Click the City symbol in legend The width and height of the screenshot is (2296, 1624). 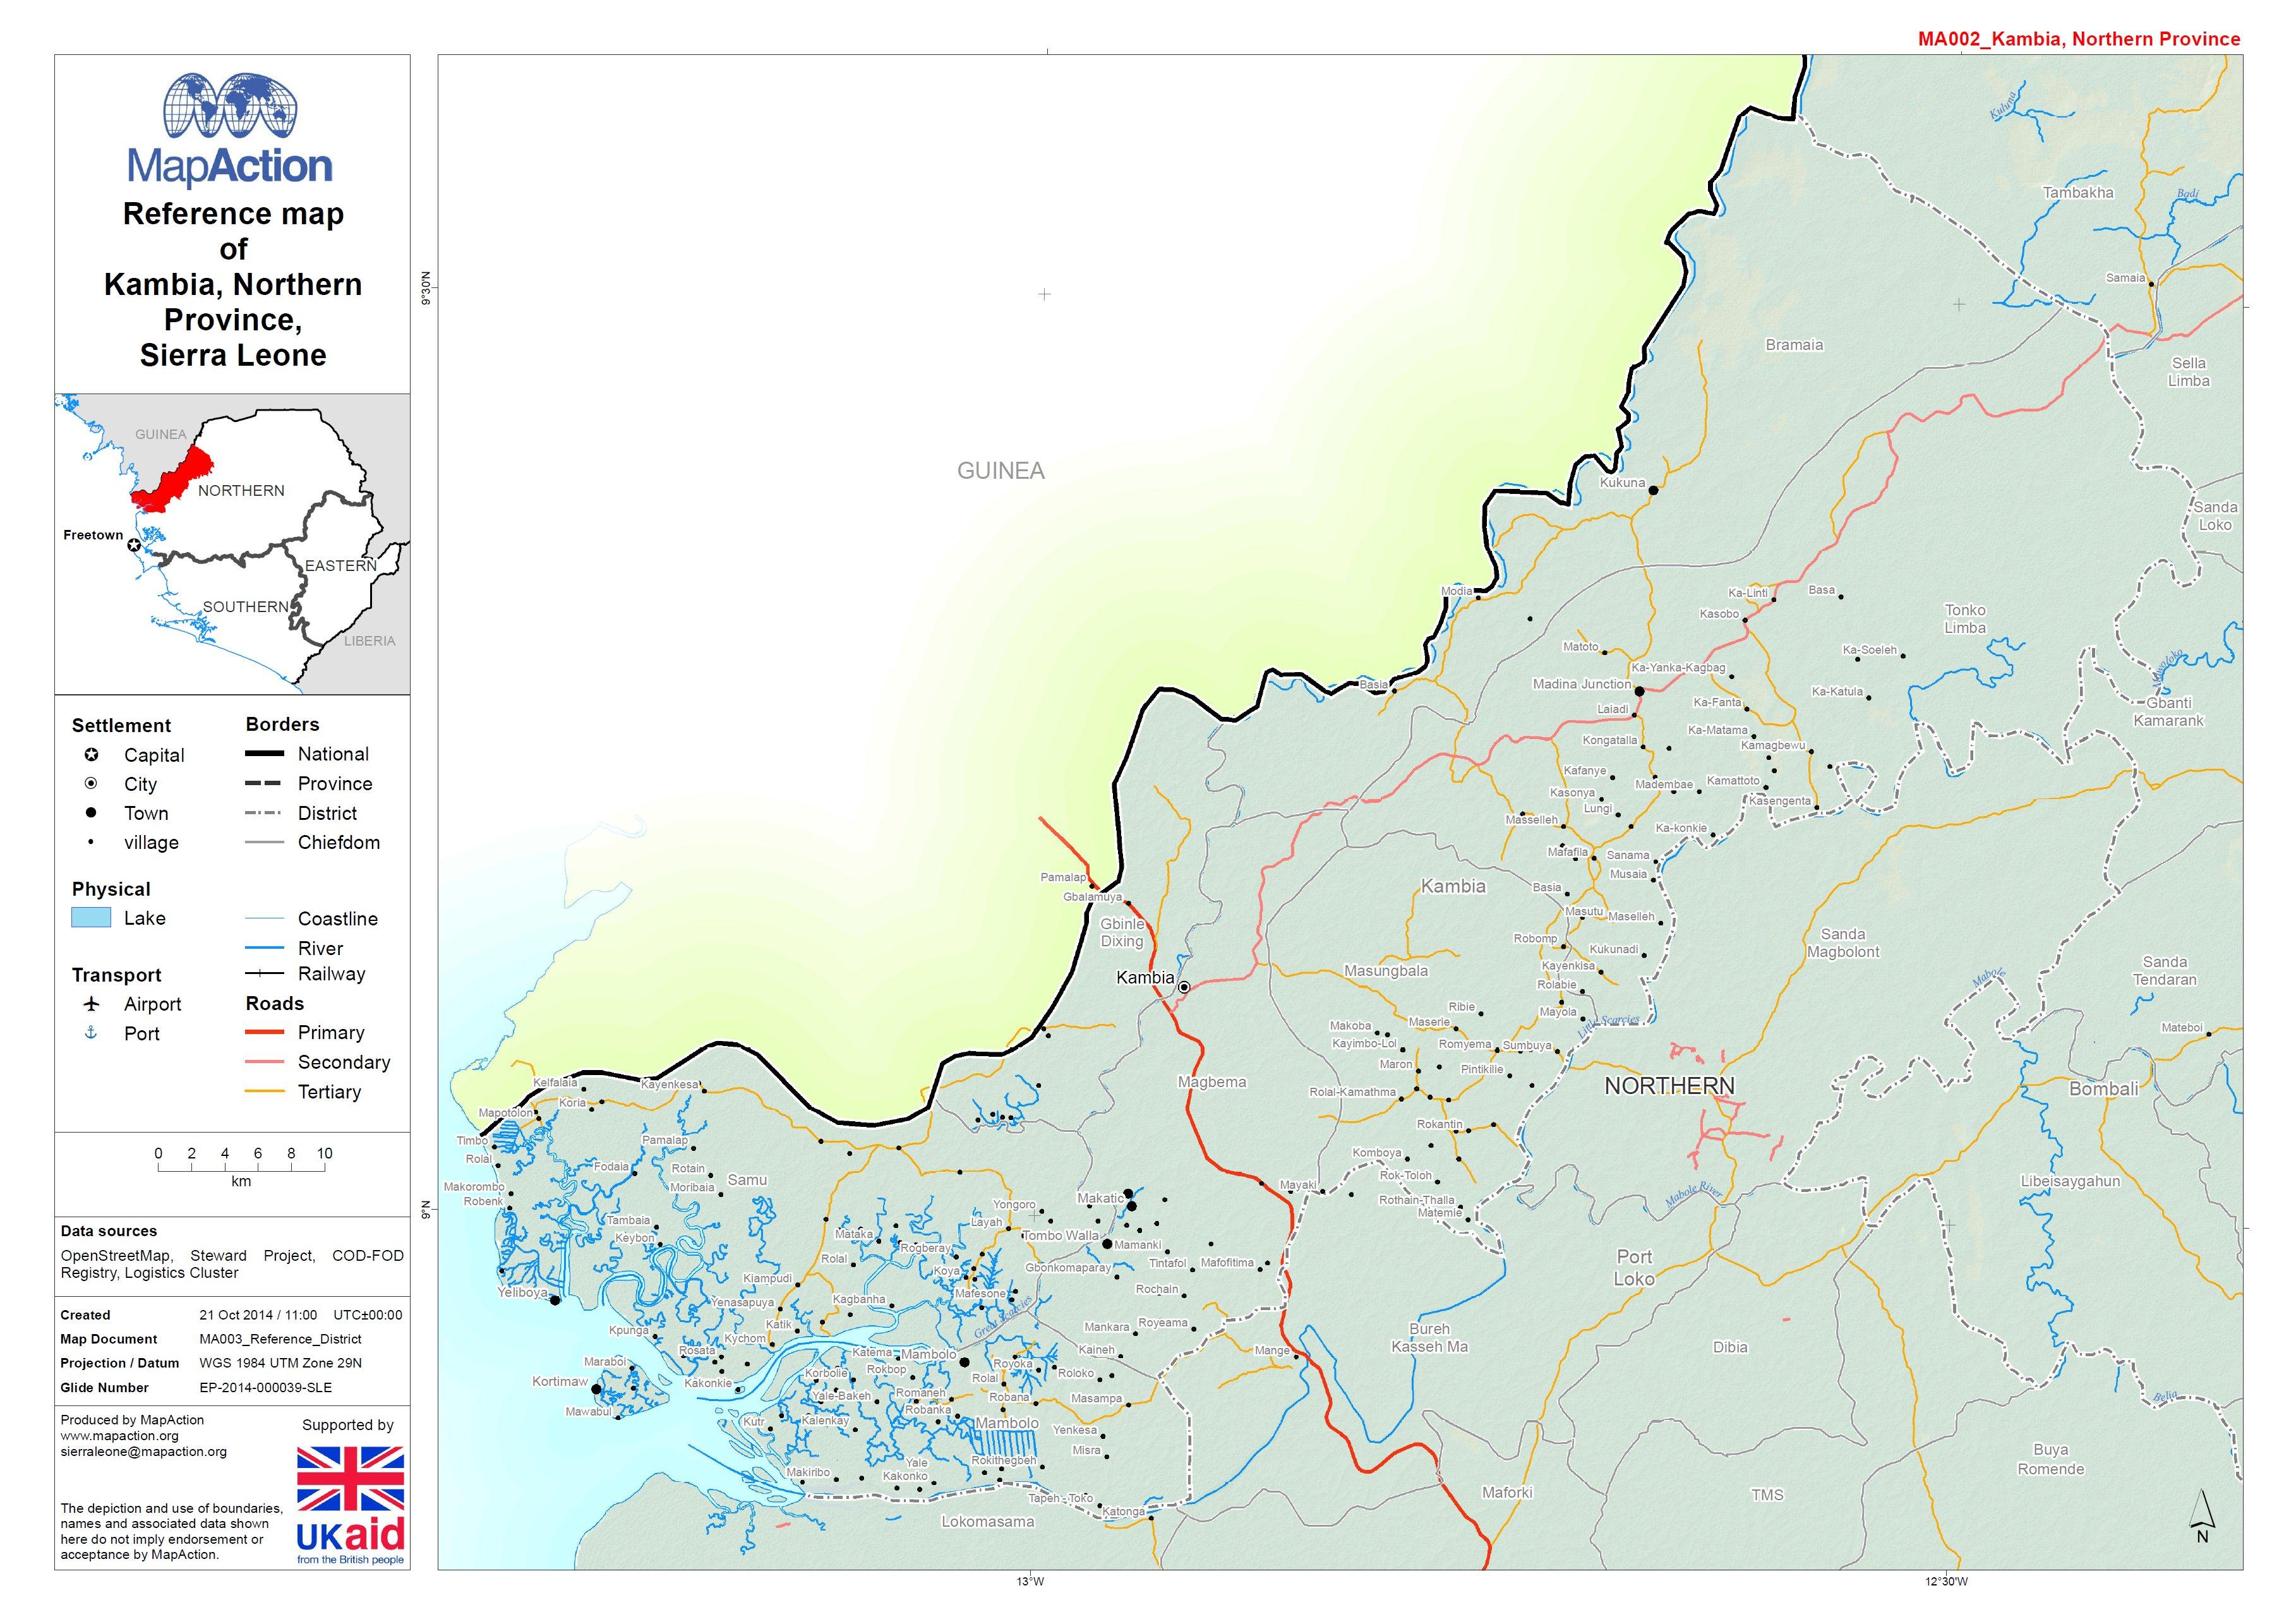(x=91, y=784)
